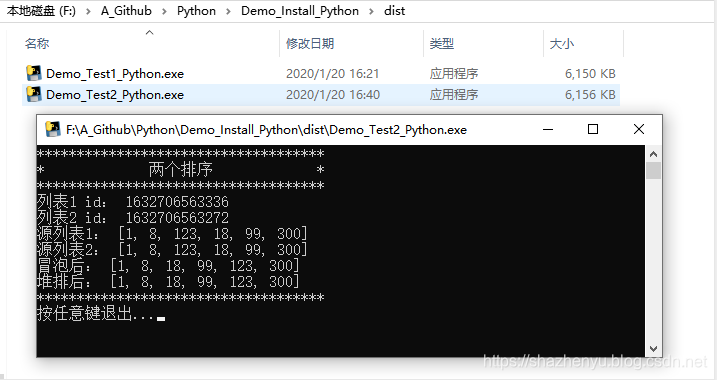Click line 列表2 id: 1632706563272
The width and height of the screenshot is (717, 380).
pyautogui.click(x=133, y=218)
